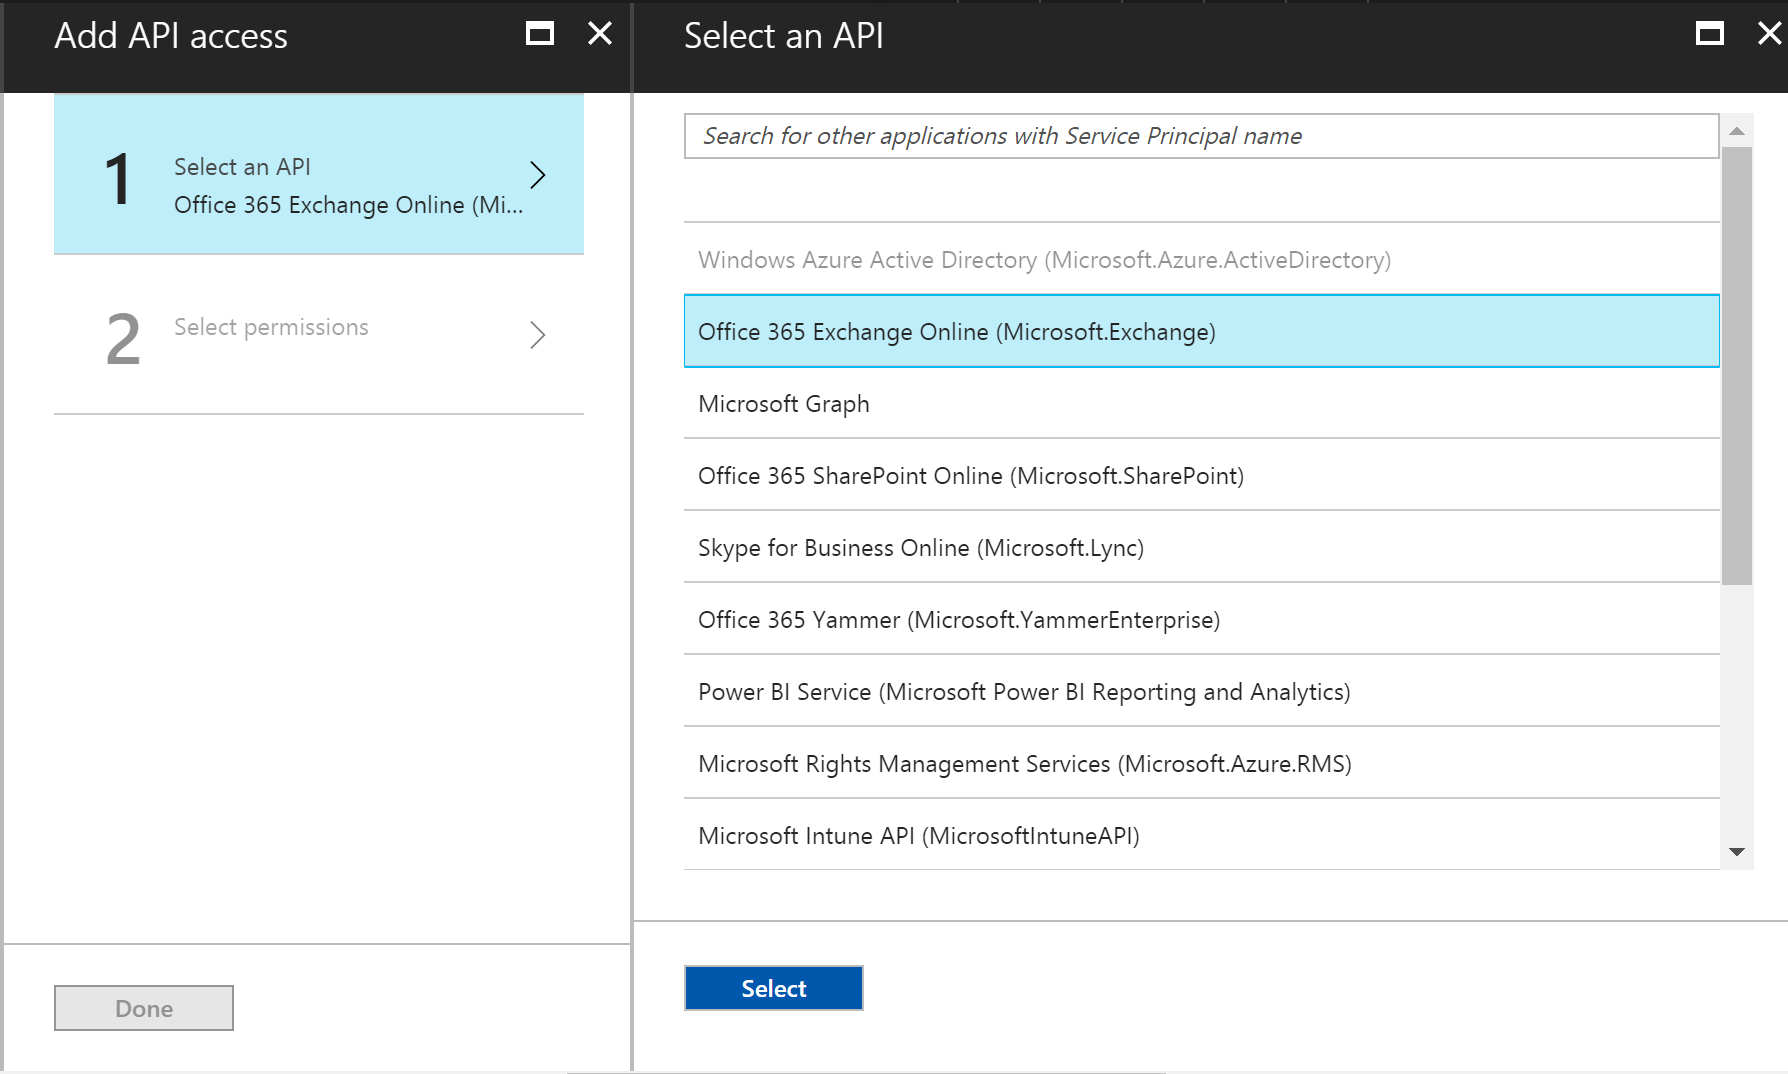
Task: Click chevron next to Select an API step
Action: (537, 175)
